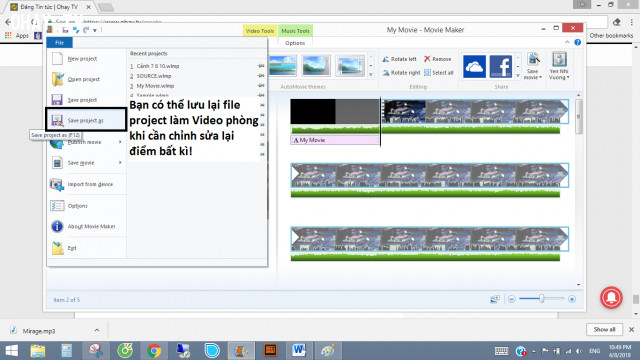The height and width of the screenshot is (360, 640).
Task: Click the red Remove icon
Action: pos(427,59)
